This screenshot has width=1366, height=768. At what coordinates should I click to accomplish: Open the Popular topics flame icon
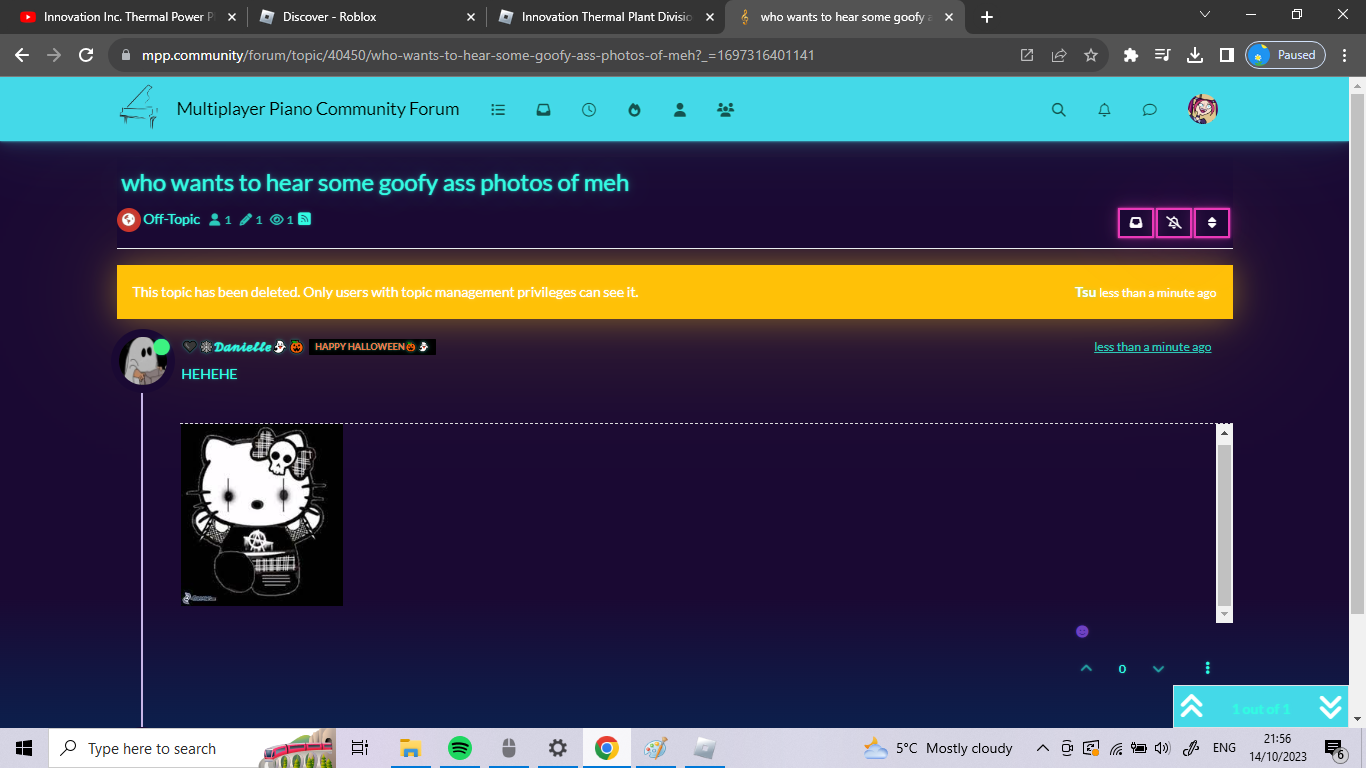click(x=634, y=110)
